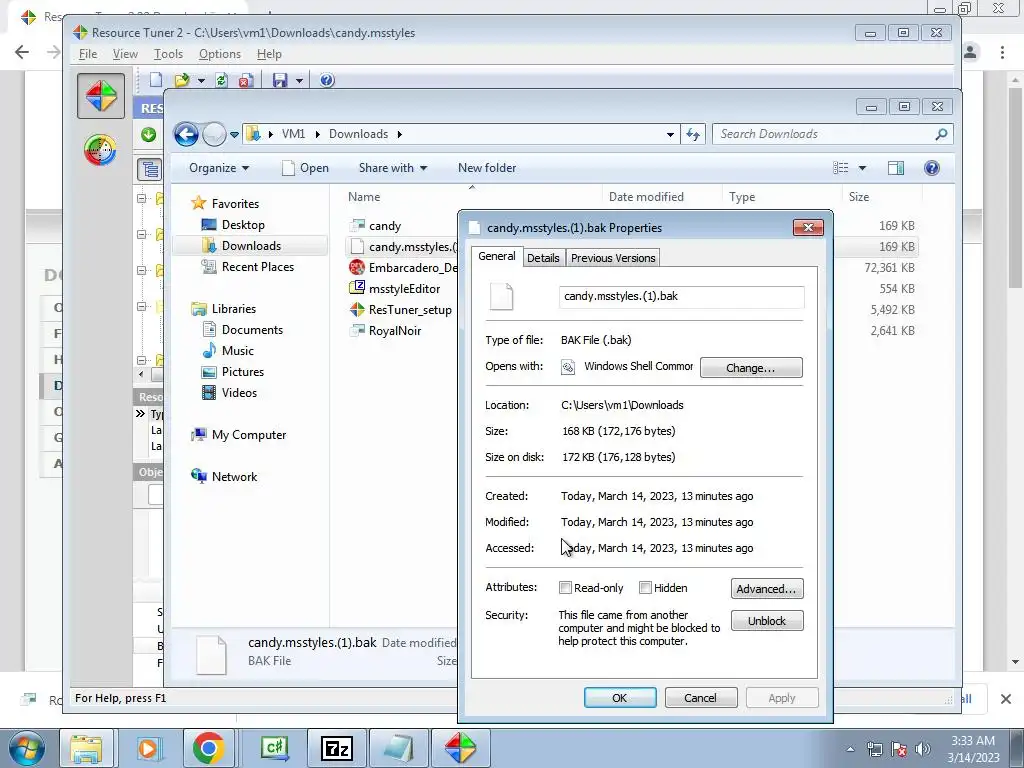The width and height of the screenshot is (1024, 768).
Task: Select the msstyleEditor file
Action: (404, 289)
